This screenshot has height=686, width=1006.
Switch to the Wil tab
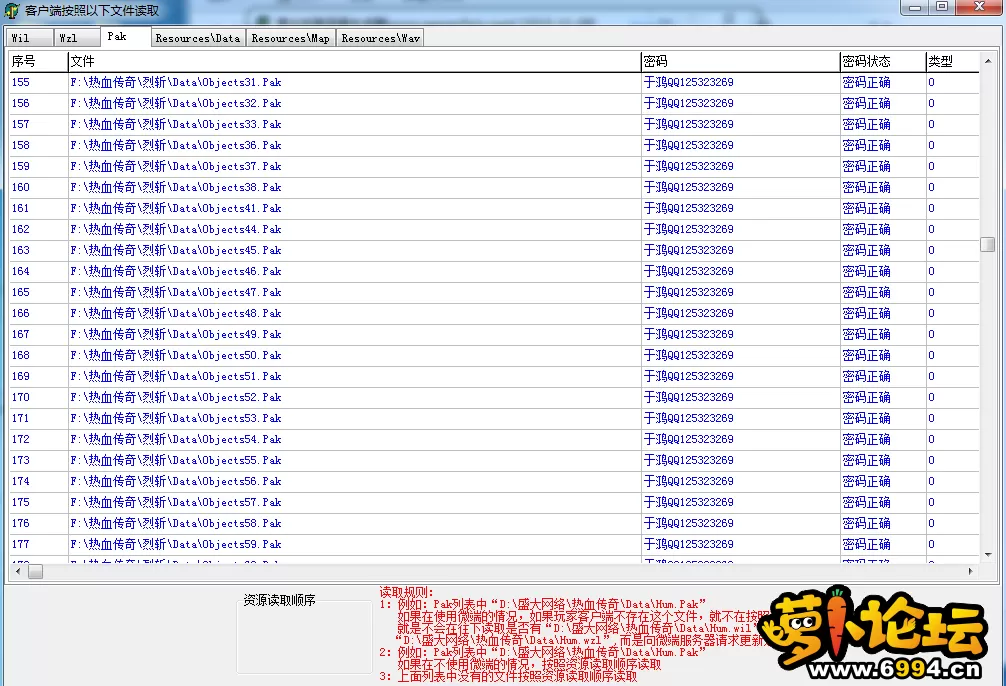coord(29,38)
